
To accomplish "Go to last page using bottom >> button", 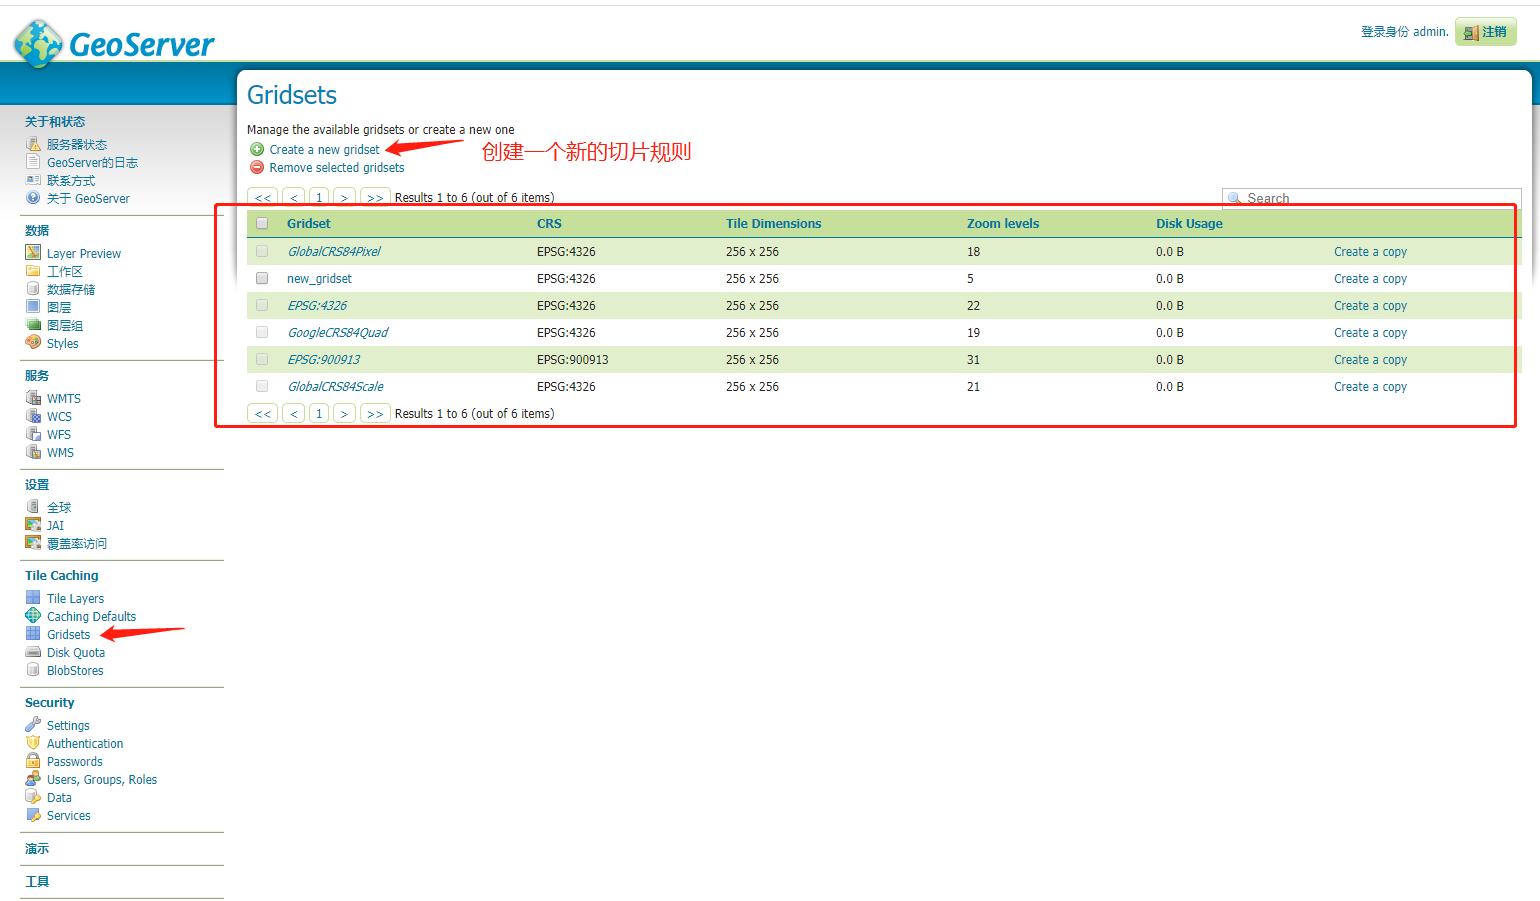I will pyautogui.click(x=375, y=413).
